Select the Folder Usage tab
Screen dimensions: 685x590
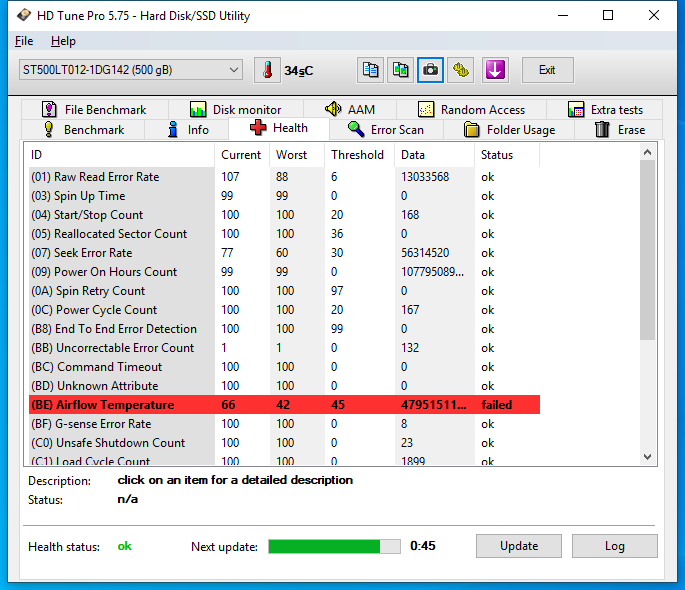pos(509,130)
